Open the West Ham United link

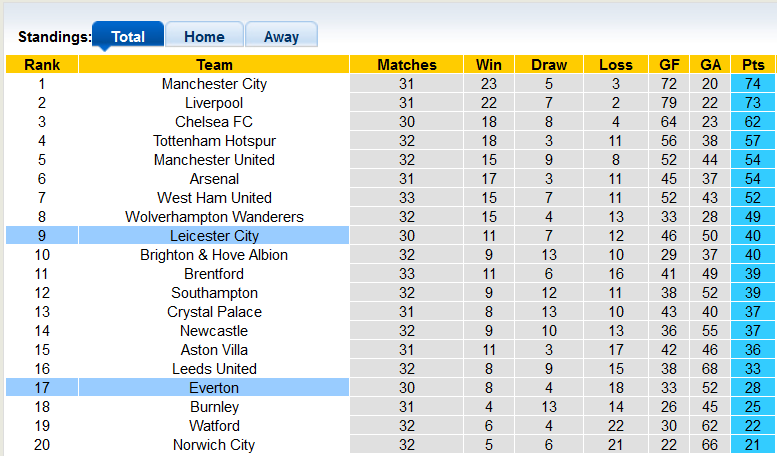click(x=214, y=198)
